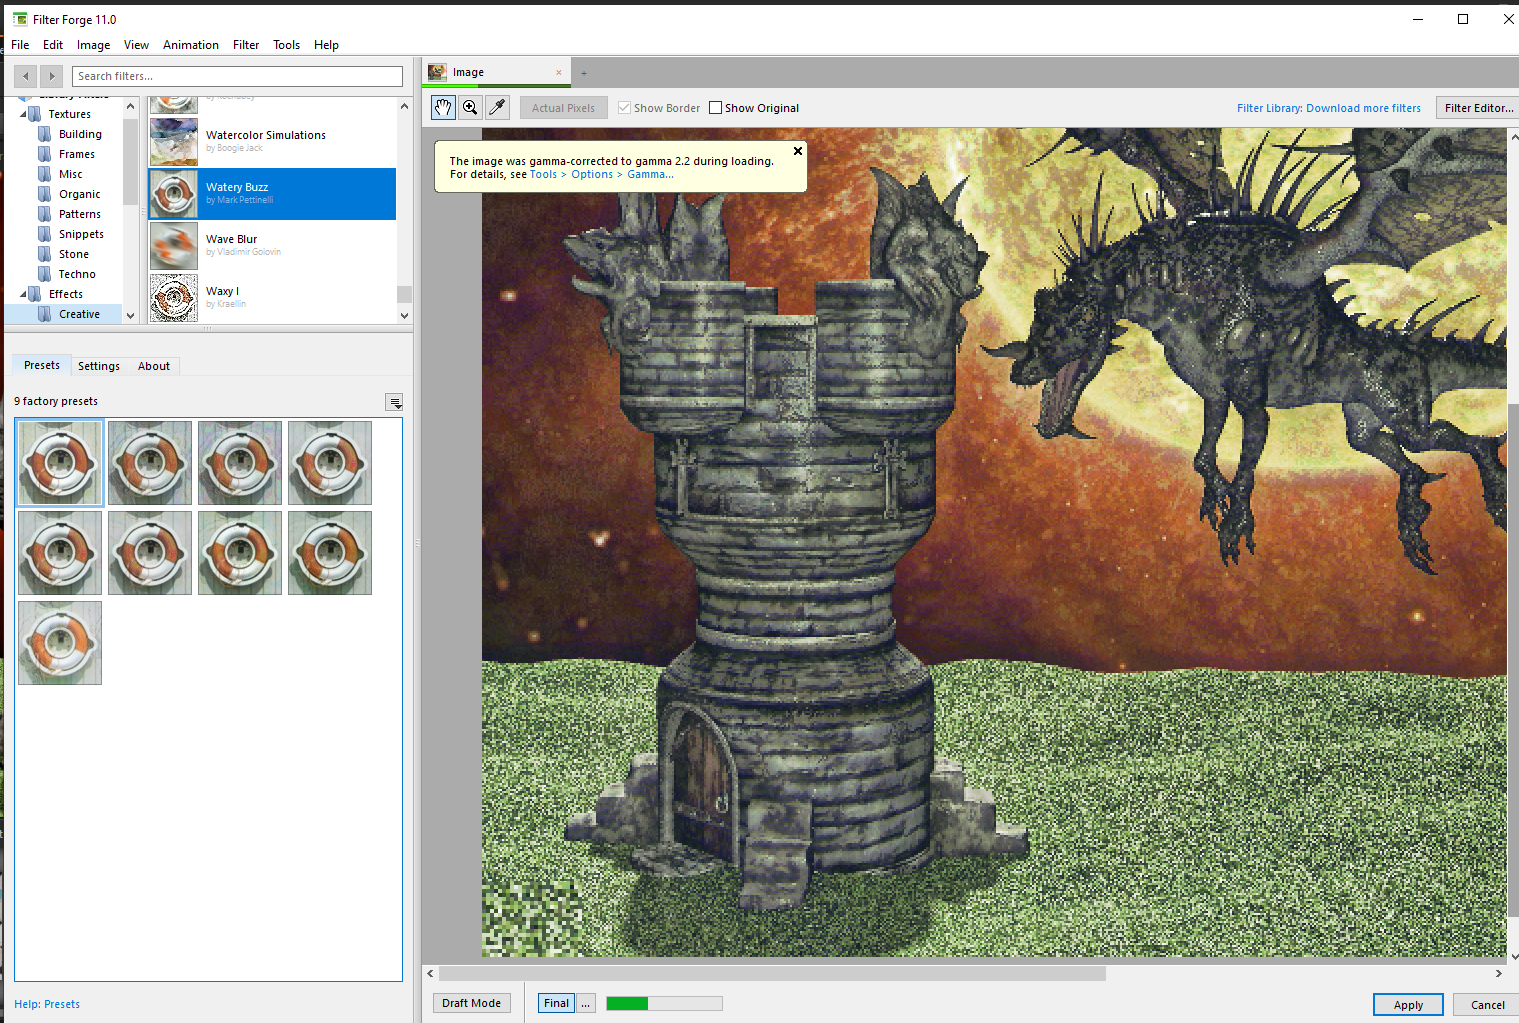Select the Effects category label
The image size is (1519, 1023).
(x=66, y=294)
